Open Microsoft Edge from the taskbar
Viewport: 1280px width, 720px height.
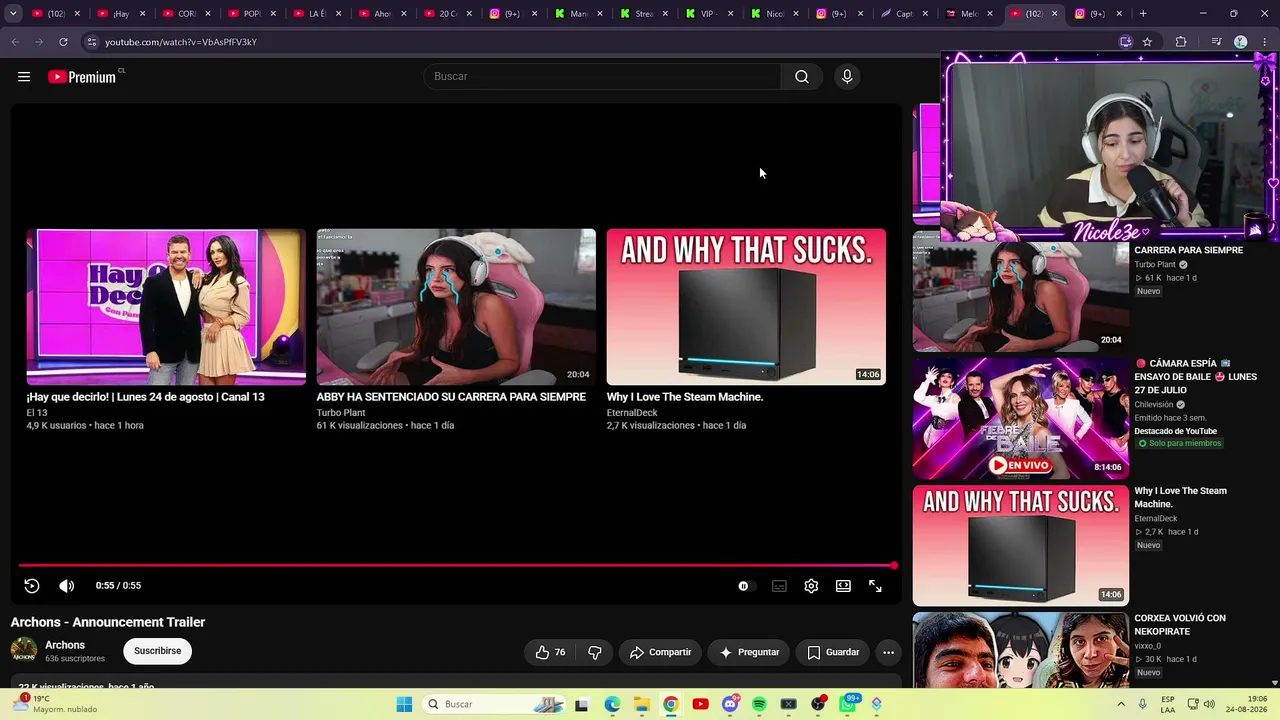612,704
